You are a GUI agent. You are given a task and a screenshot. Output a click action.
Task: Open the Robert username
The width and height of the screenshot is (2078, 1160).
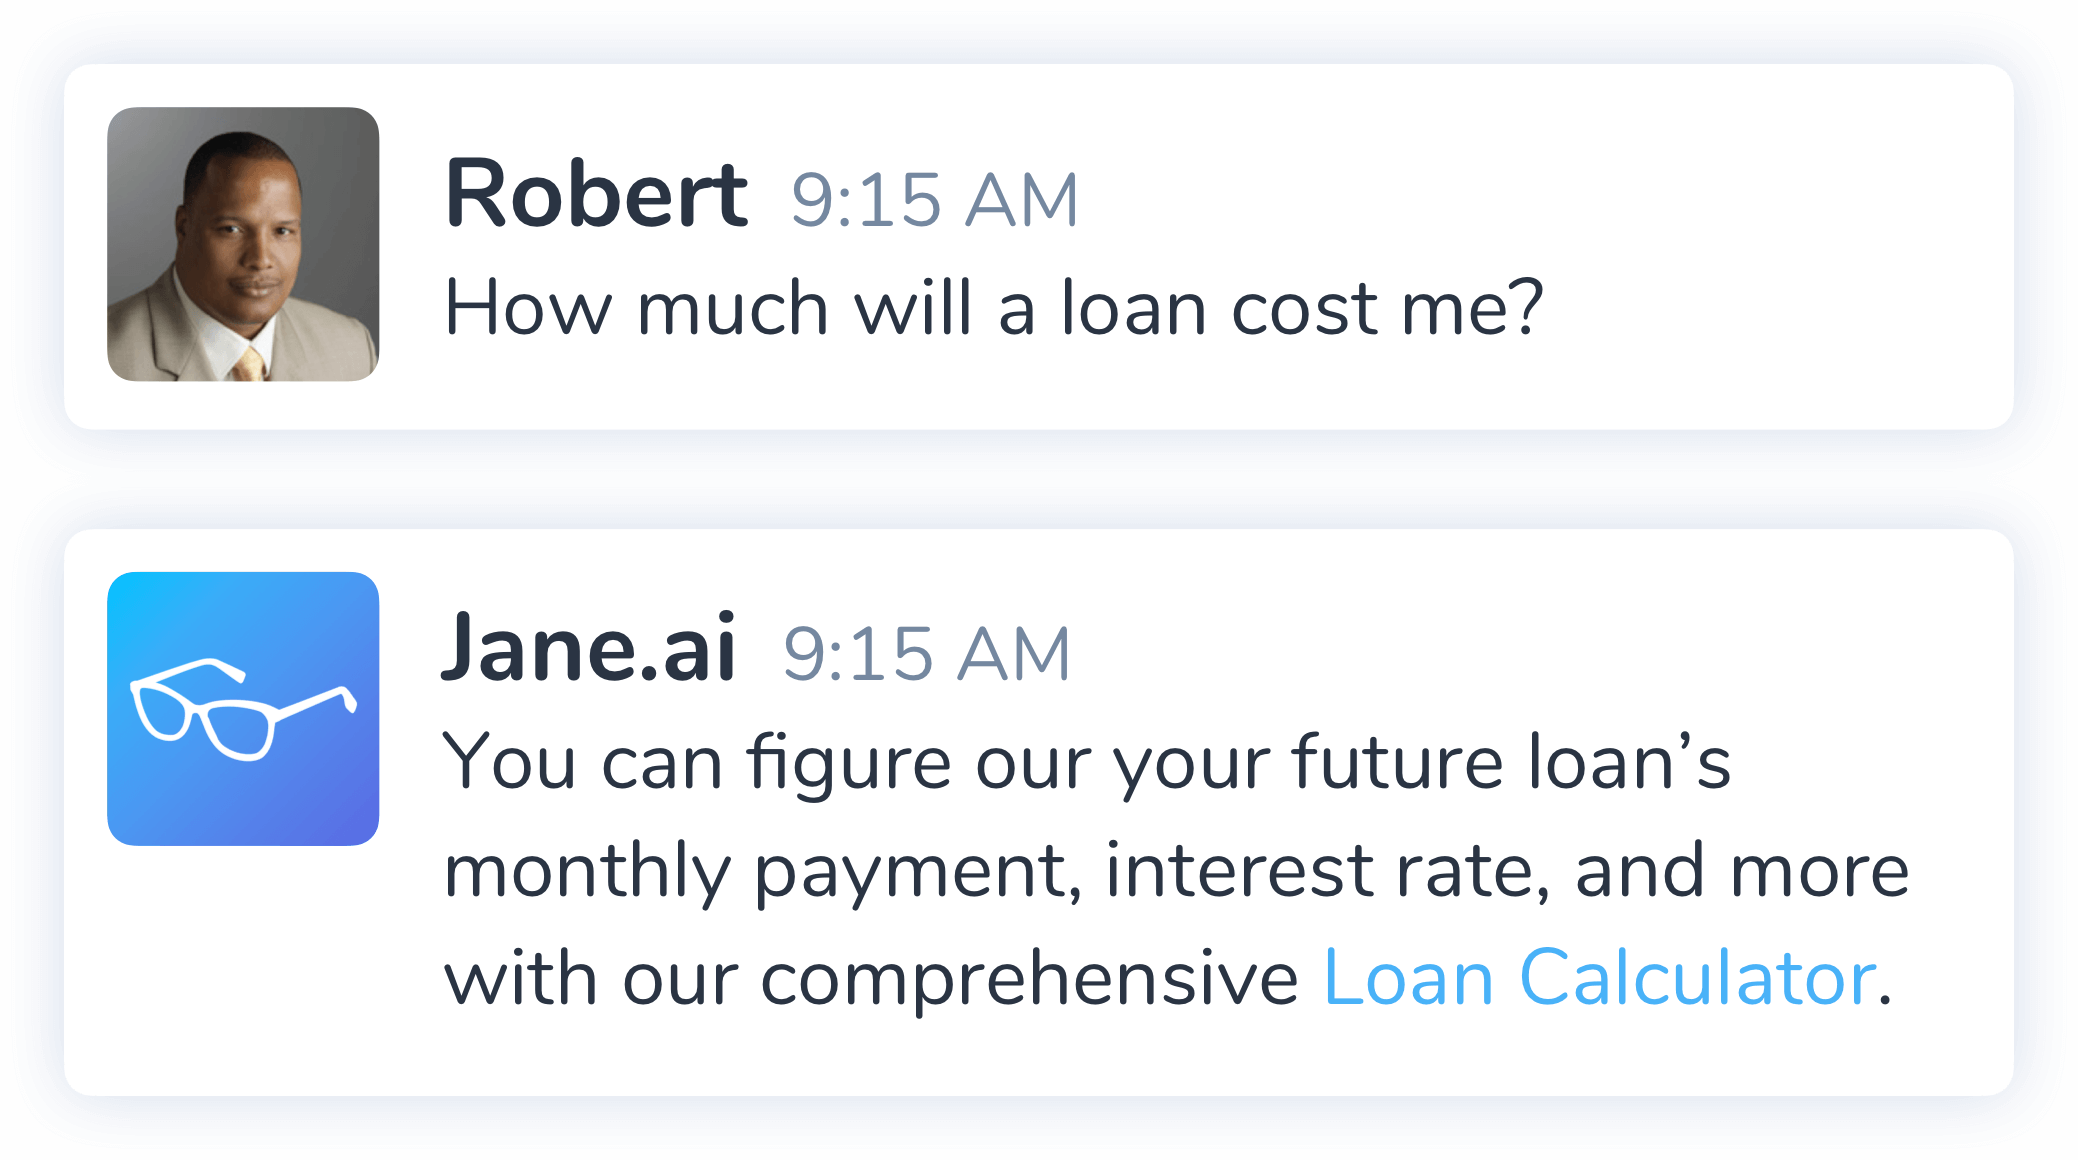596,195
